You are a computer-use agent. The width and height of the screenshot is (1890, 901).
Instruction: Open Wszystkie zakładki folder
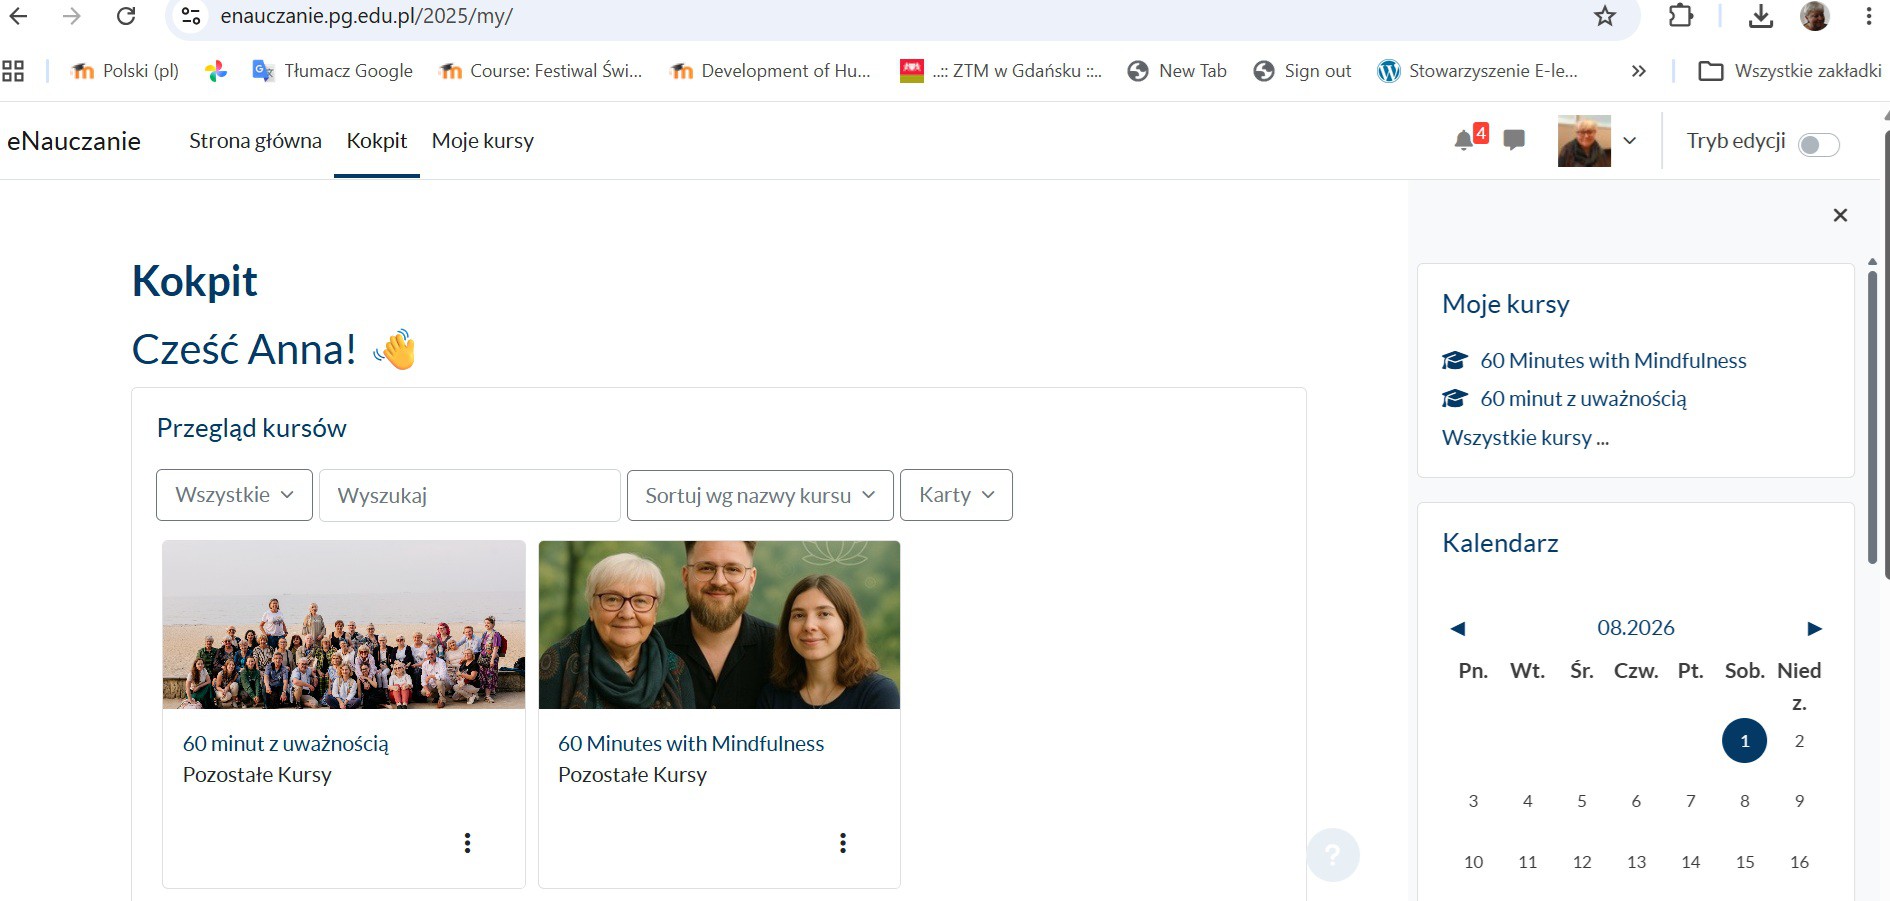pos(1790,71)
